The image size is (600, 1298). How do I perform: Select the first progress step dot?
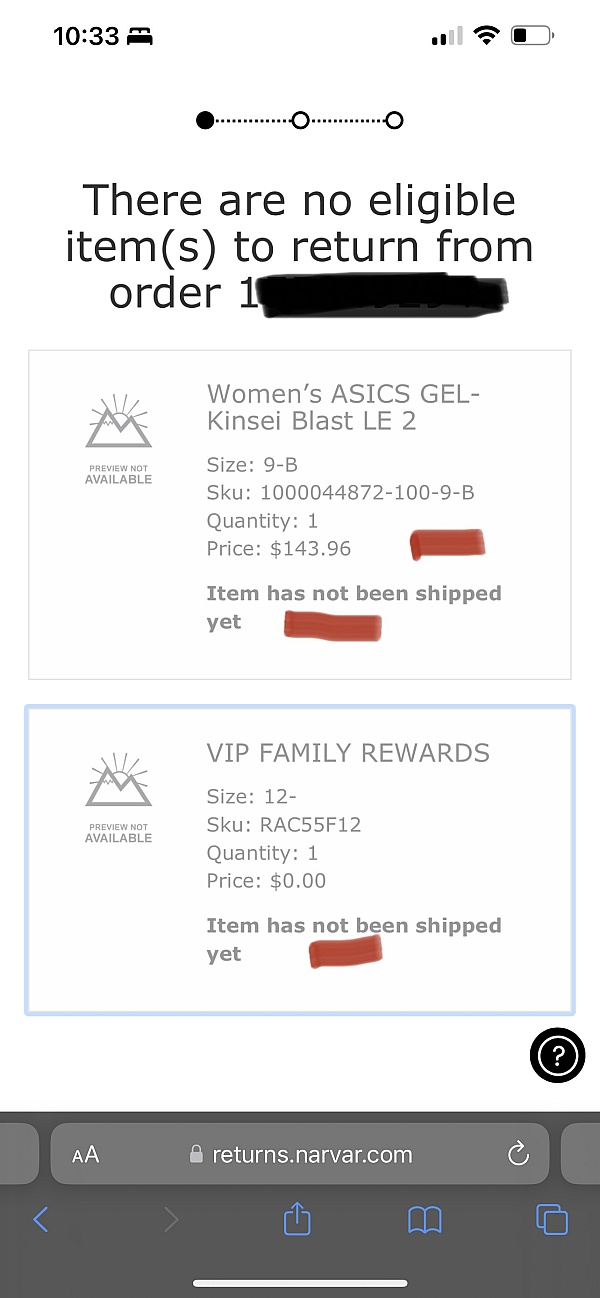click(205, 120)
